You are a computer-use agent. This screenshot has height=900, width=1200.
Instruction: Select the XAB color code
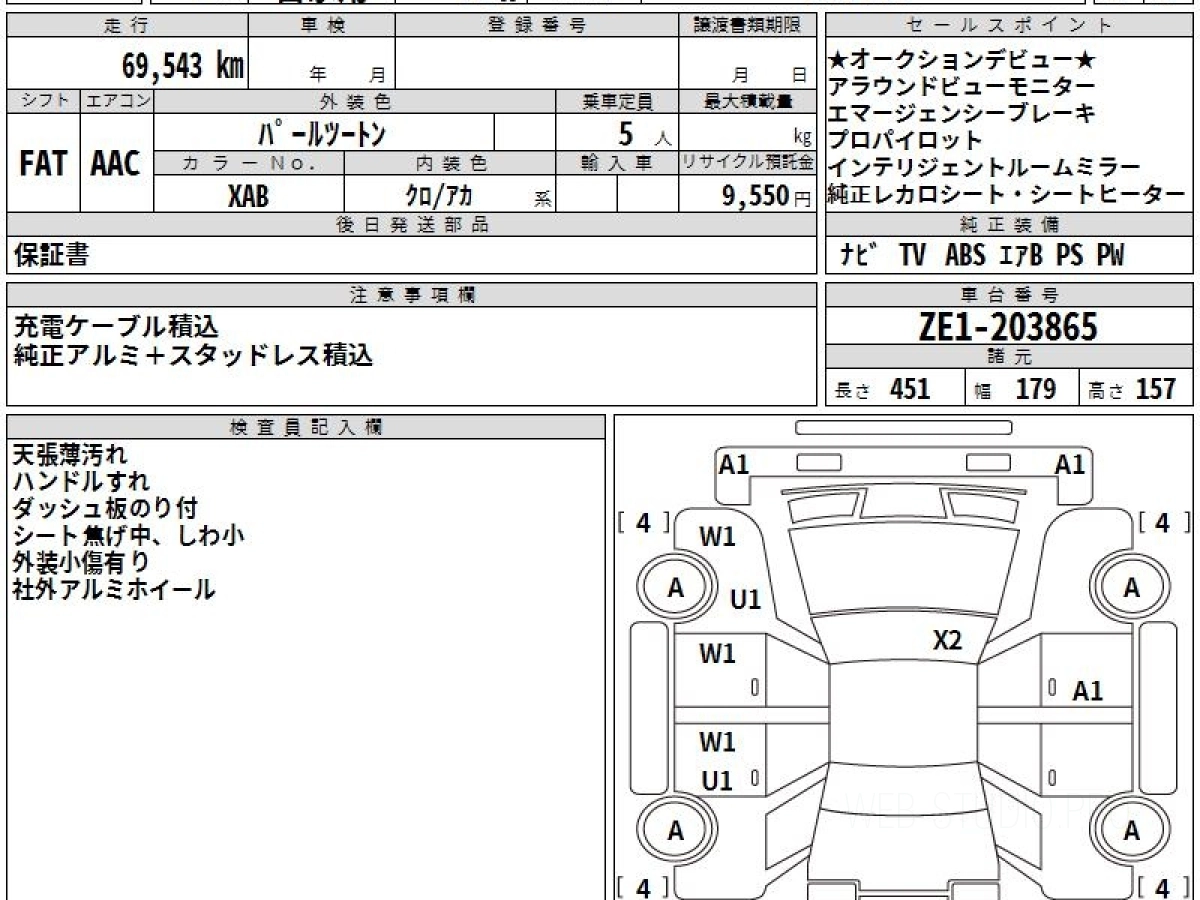[249, 195]
